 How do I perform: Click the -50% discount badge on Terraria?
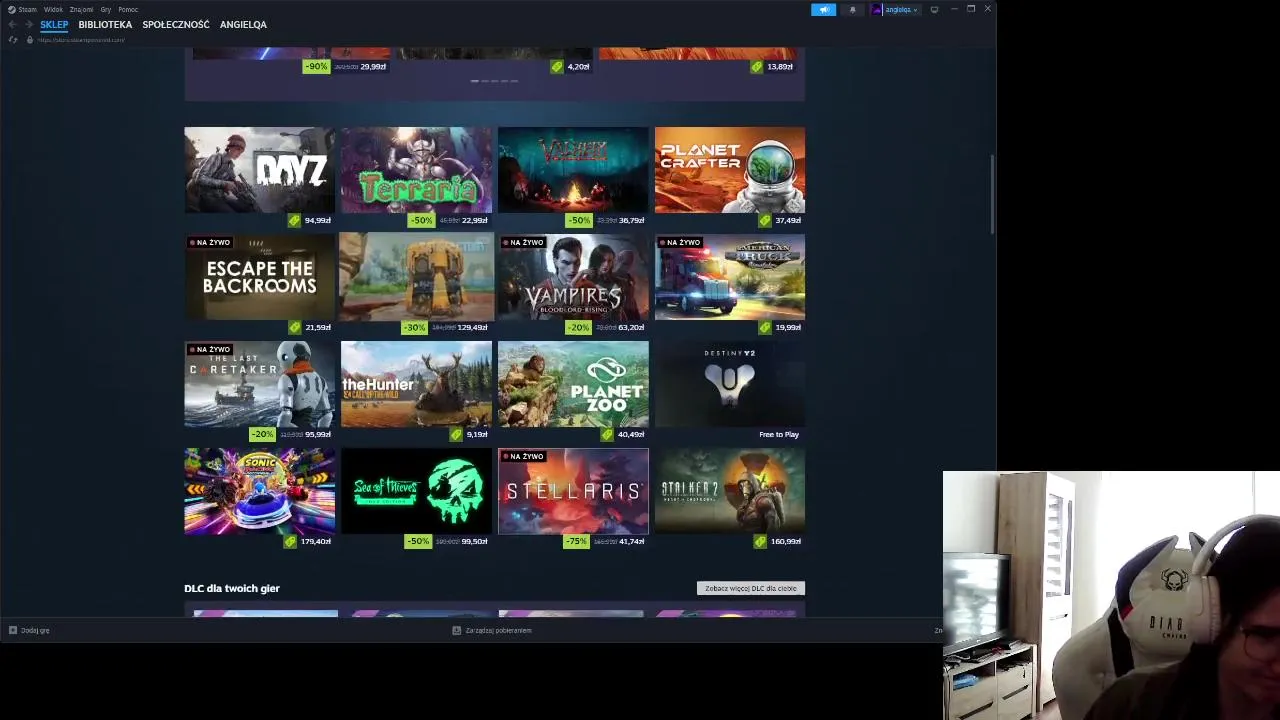tap(421, 220)
